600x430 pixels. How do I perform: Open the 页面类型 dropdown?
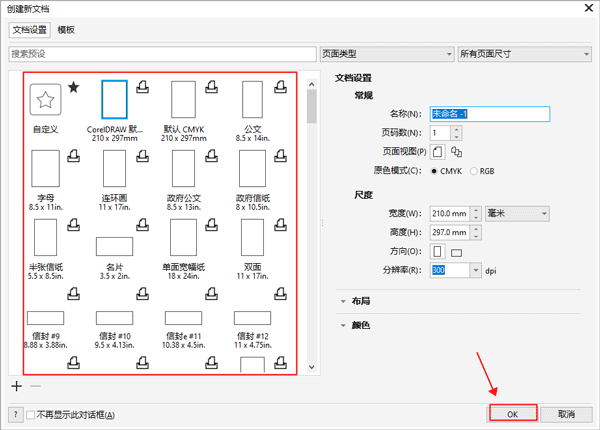[x=387, y=54]
